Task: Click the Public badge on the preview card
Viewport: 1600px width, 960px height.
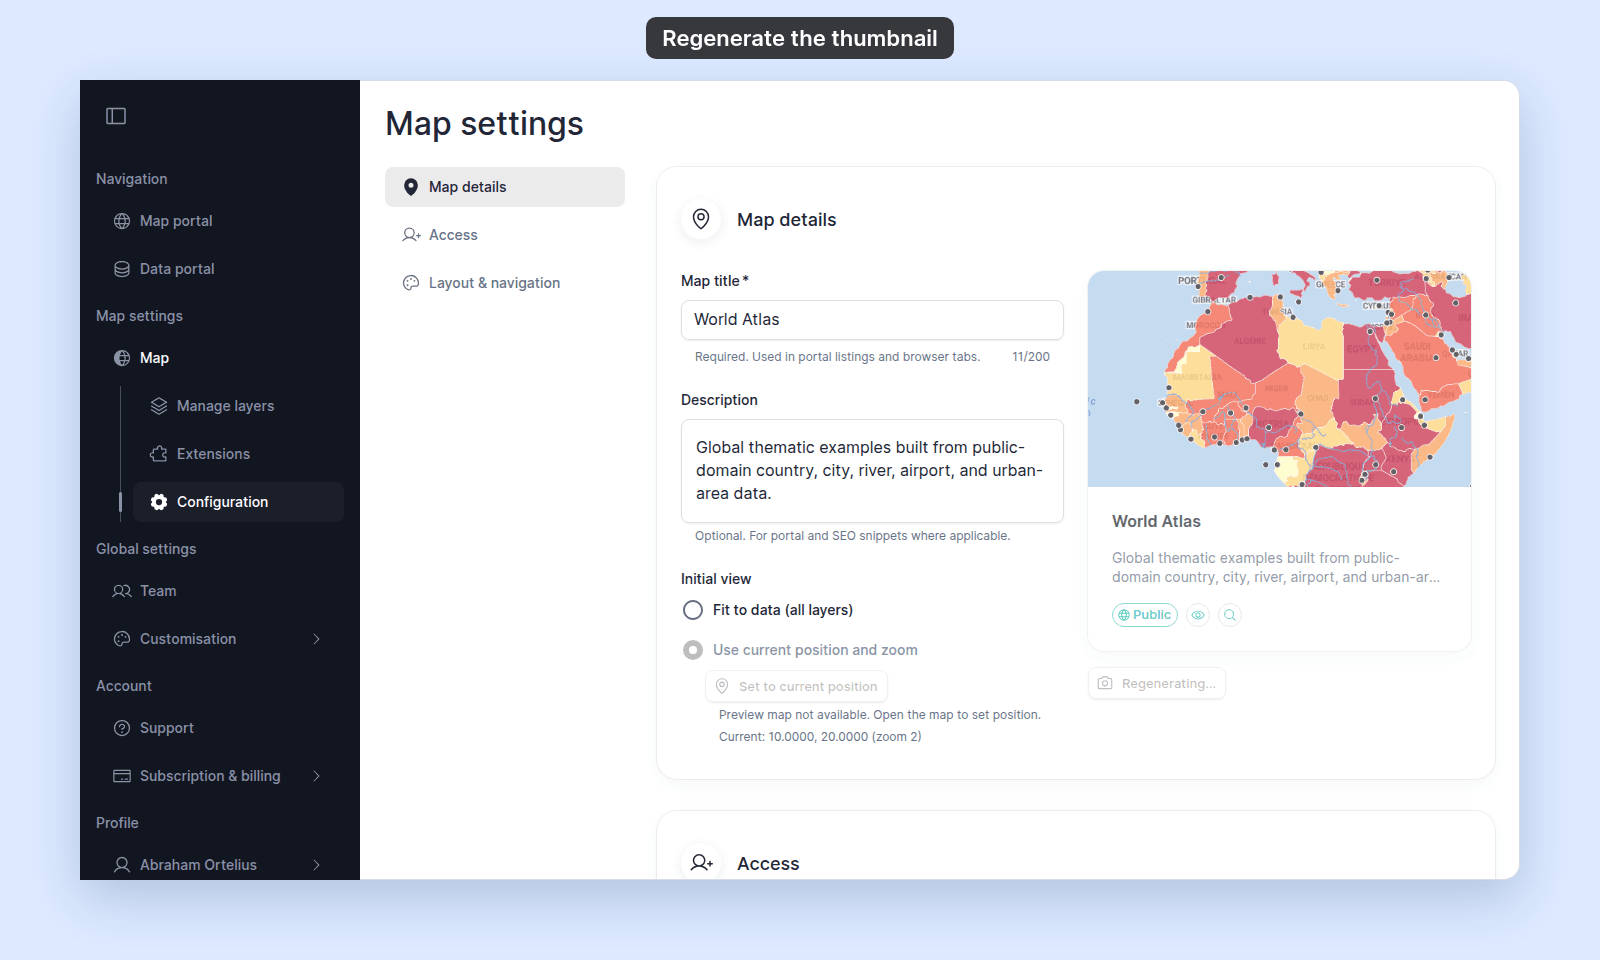Action: (1145, 615)
